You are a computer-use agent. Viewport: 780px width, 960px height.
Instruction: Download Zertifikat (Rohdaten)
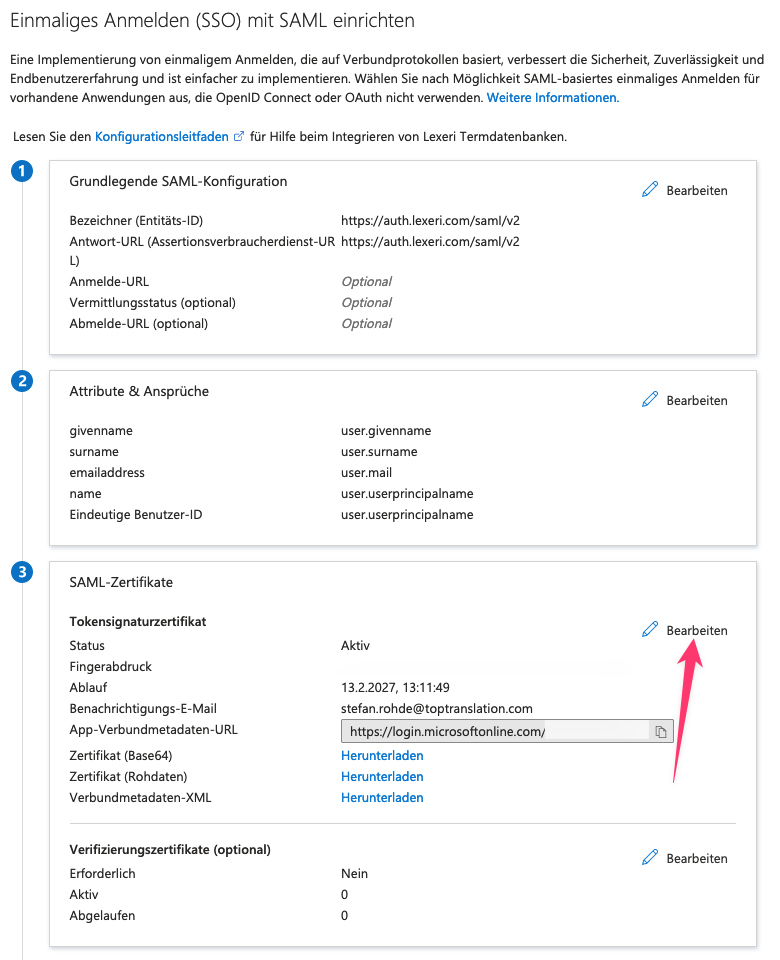pyautogui.click(x=382, y=776)
